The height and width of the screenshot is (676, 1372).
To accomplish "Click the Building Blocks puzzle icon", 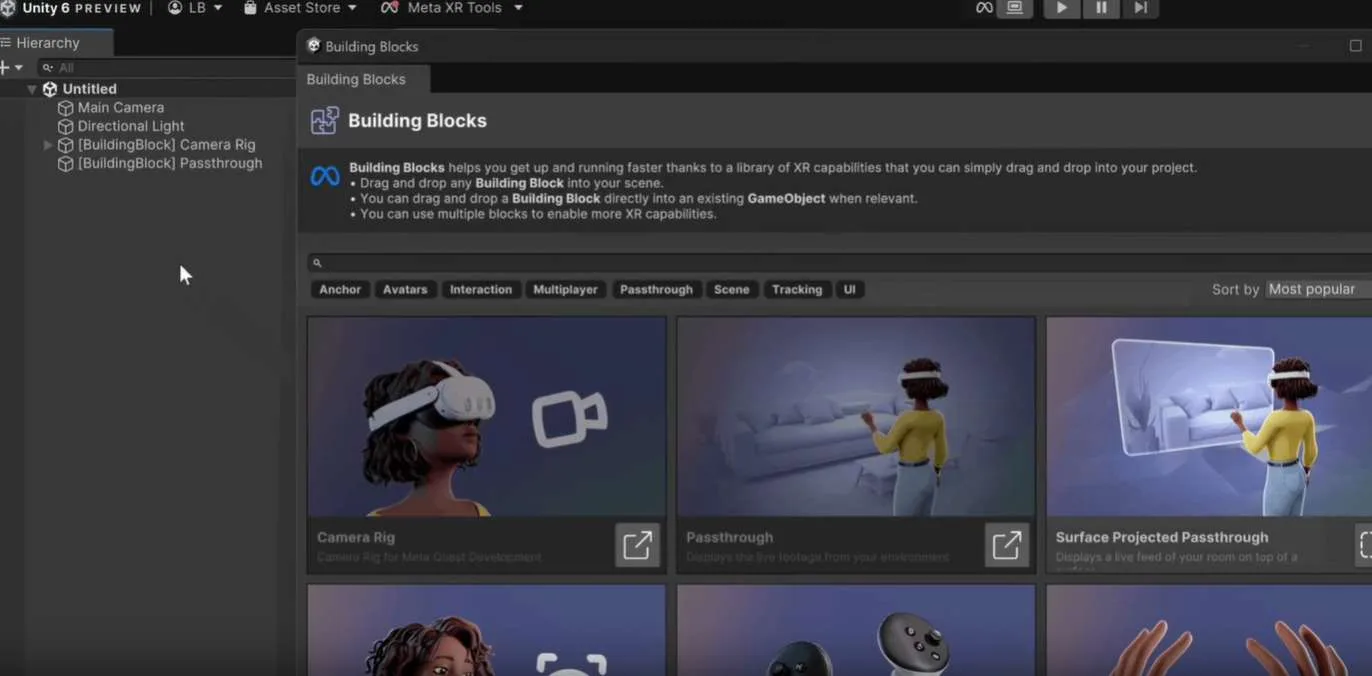I will pyautogui.click(x=324, y=121).
